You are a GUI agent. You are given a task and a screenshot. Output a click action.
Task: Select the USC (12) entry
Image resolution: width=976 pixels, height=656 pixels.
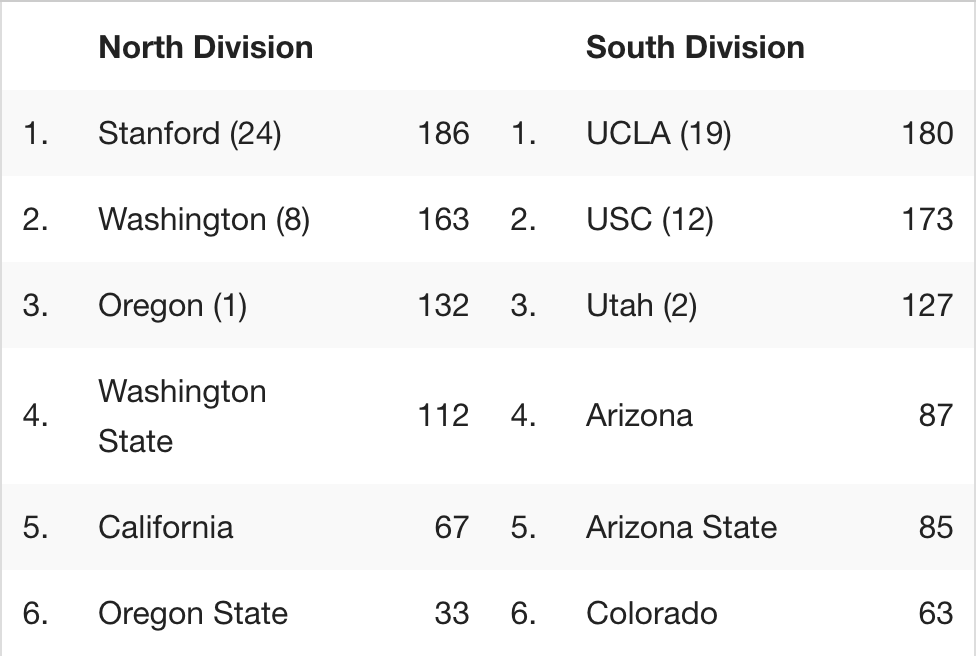click(x=650, y=219)
